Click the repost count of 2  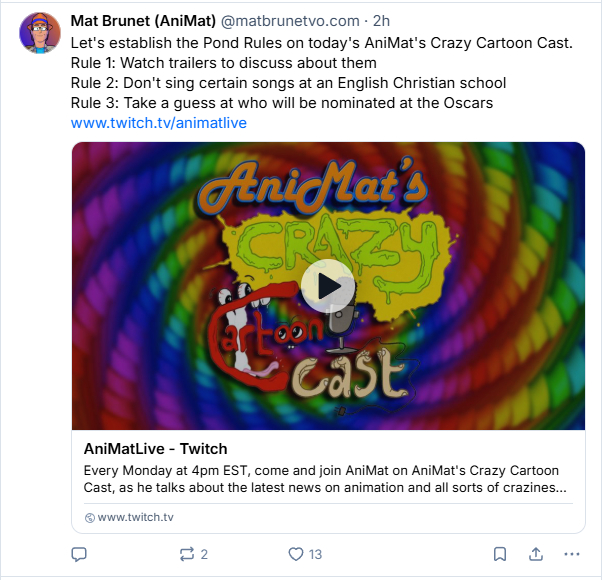pyautogui.click(x=204, y=553)
